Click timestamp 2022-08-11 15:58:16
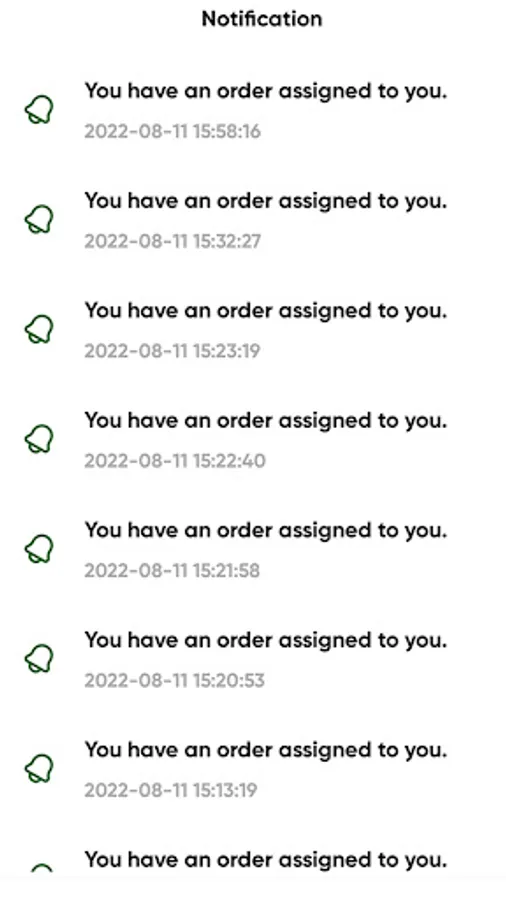Viewport: 506px width, 900px height. 173,131
